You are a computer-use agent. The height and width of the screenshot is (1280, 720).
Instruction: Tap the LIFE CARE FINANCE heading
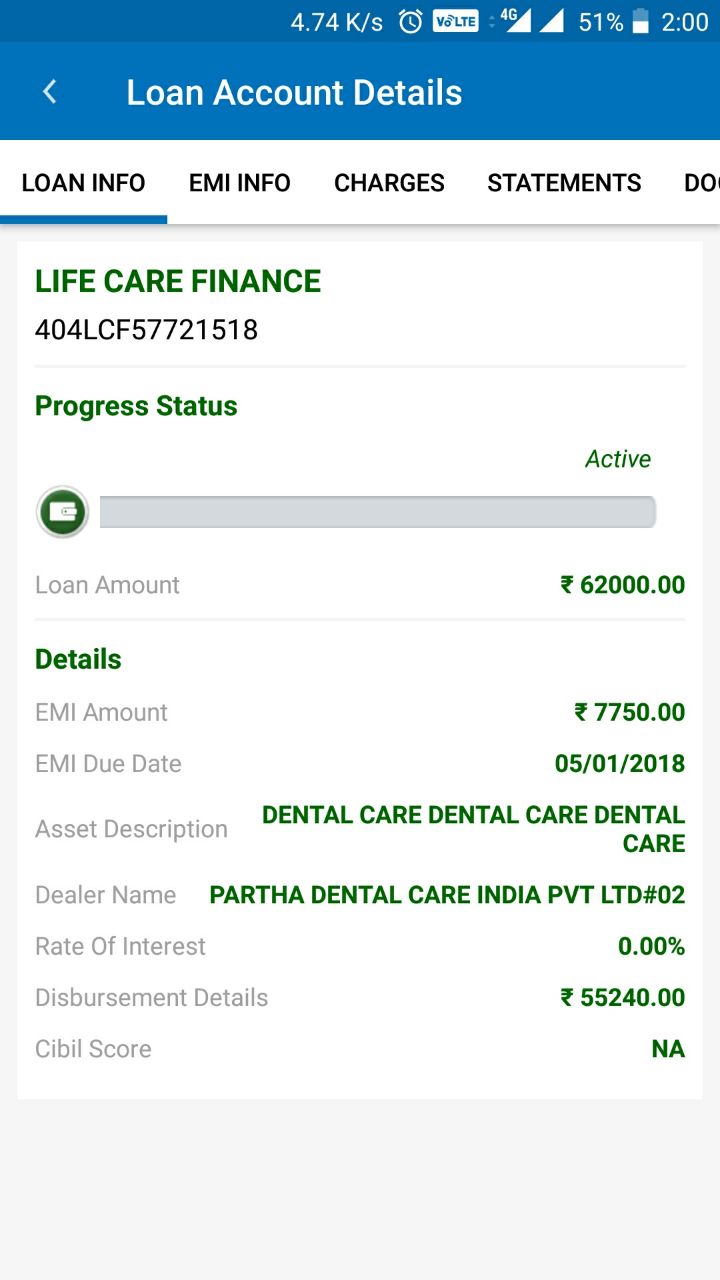(x=178, y=282)
